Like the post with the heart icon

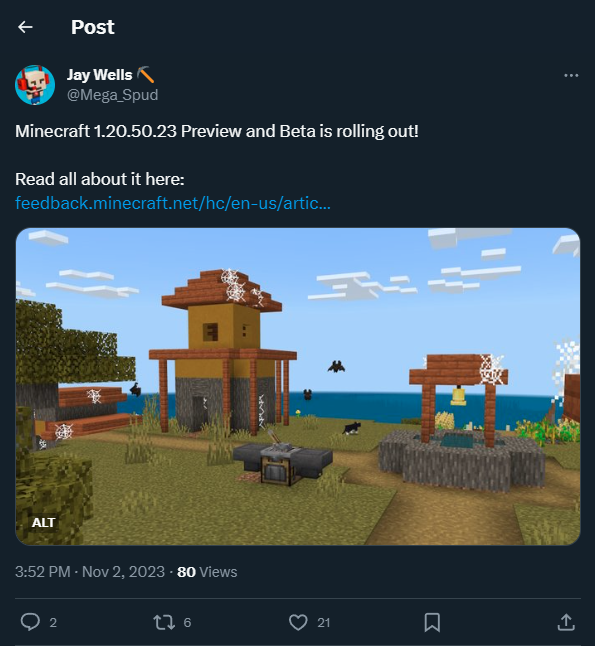click(x=298, y=622)
